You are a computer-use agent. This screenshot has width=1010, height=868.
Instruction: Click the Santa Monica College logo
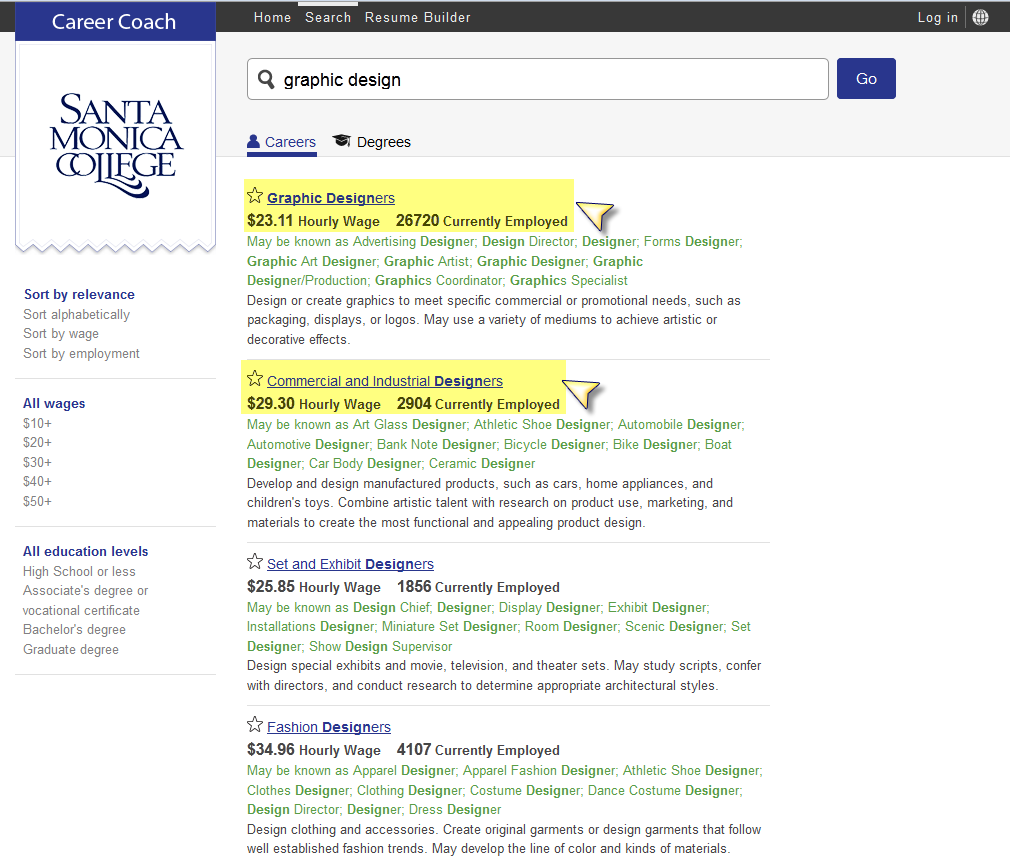115,143
